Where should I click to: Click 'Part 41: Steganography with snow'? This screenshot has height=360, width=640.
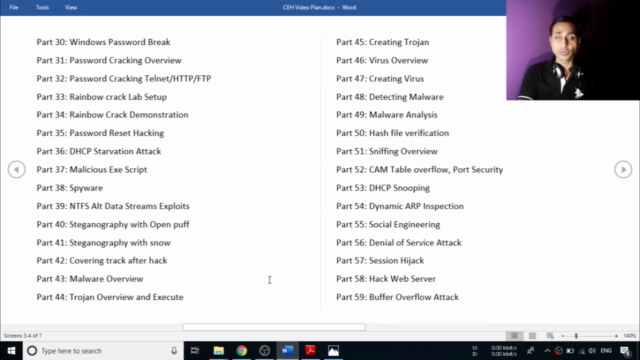pyautogui.click(x=103, y=242)
